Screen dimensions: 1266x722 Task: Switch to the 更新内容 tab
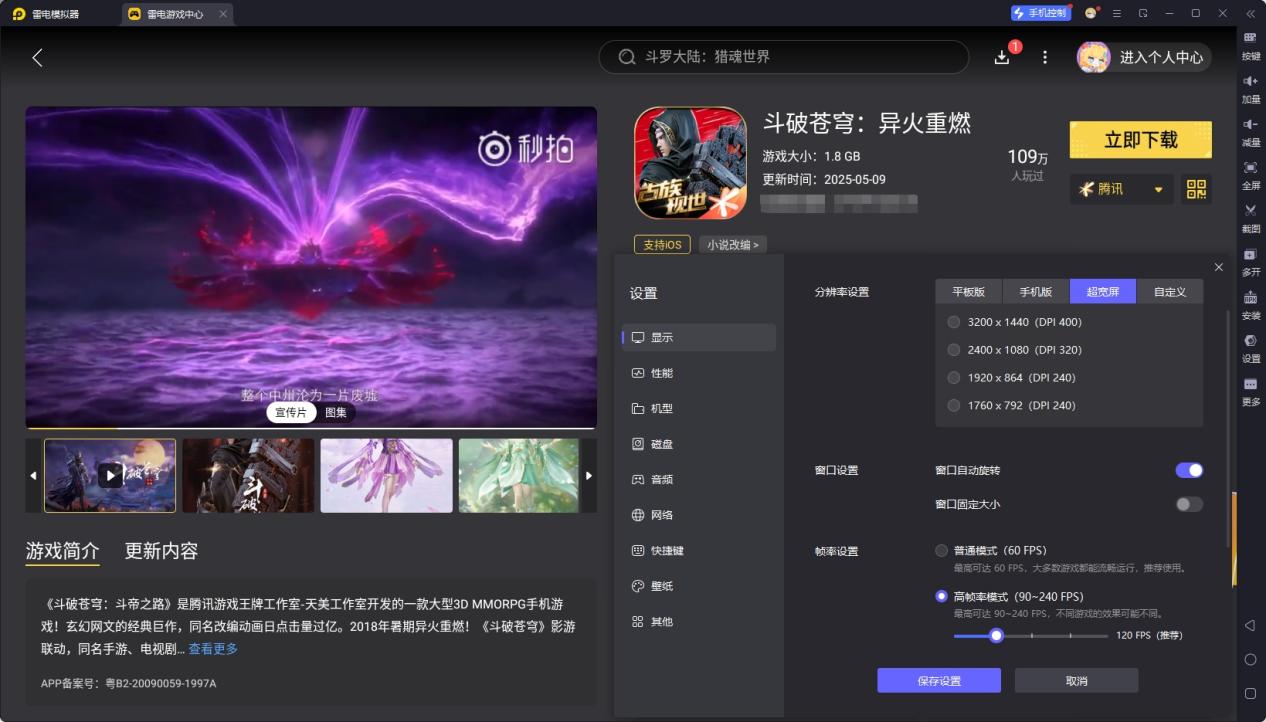click(x=161, y=551)
